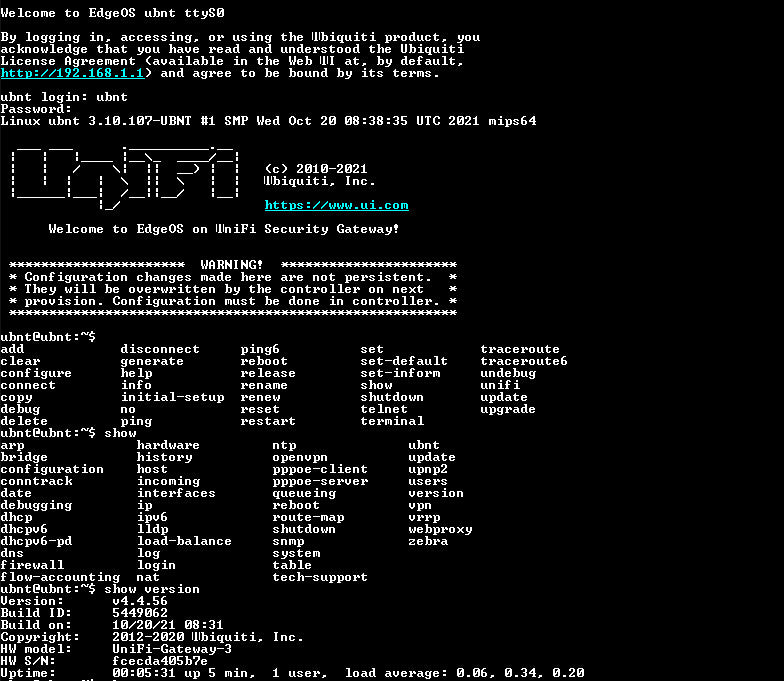The image size is (784, 681).
Task: Click the 'flow-accounting' show option
Action: click(x=60, y=578)
